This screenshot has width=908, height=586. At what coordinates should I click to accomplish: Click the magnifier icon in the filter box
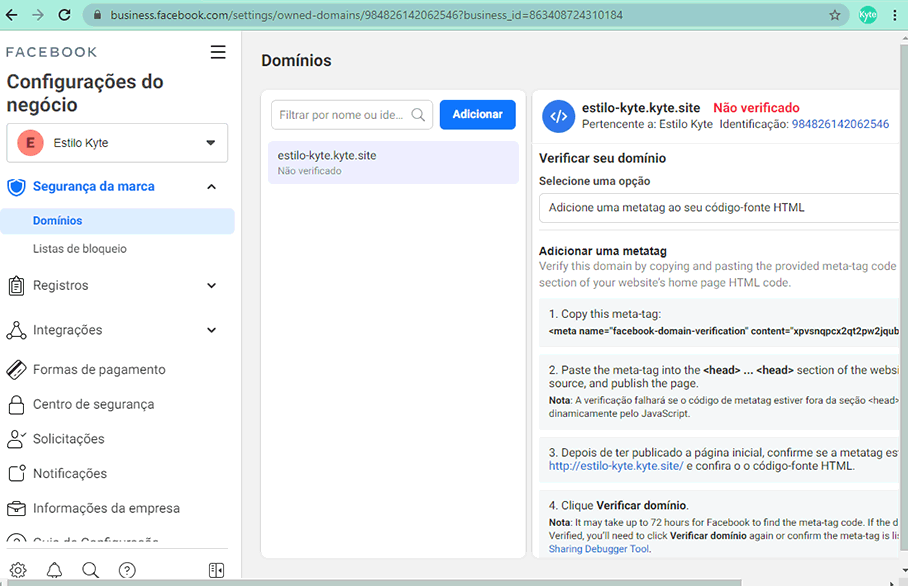[418, 115]
